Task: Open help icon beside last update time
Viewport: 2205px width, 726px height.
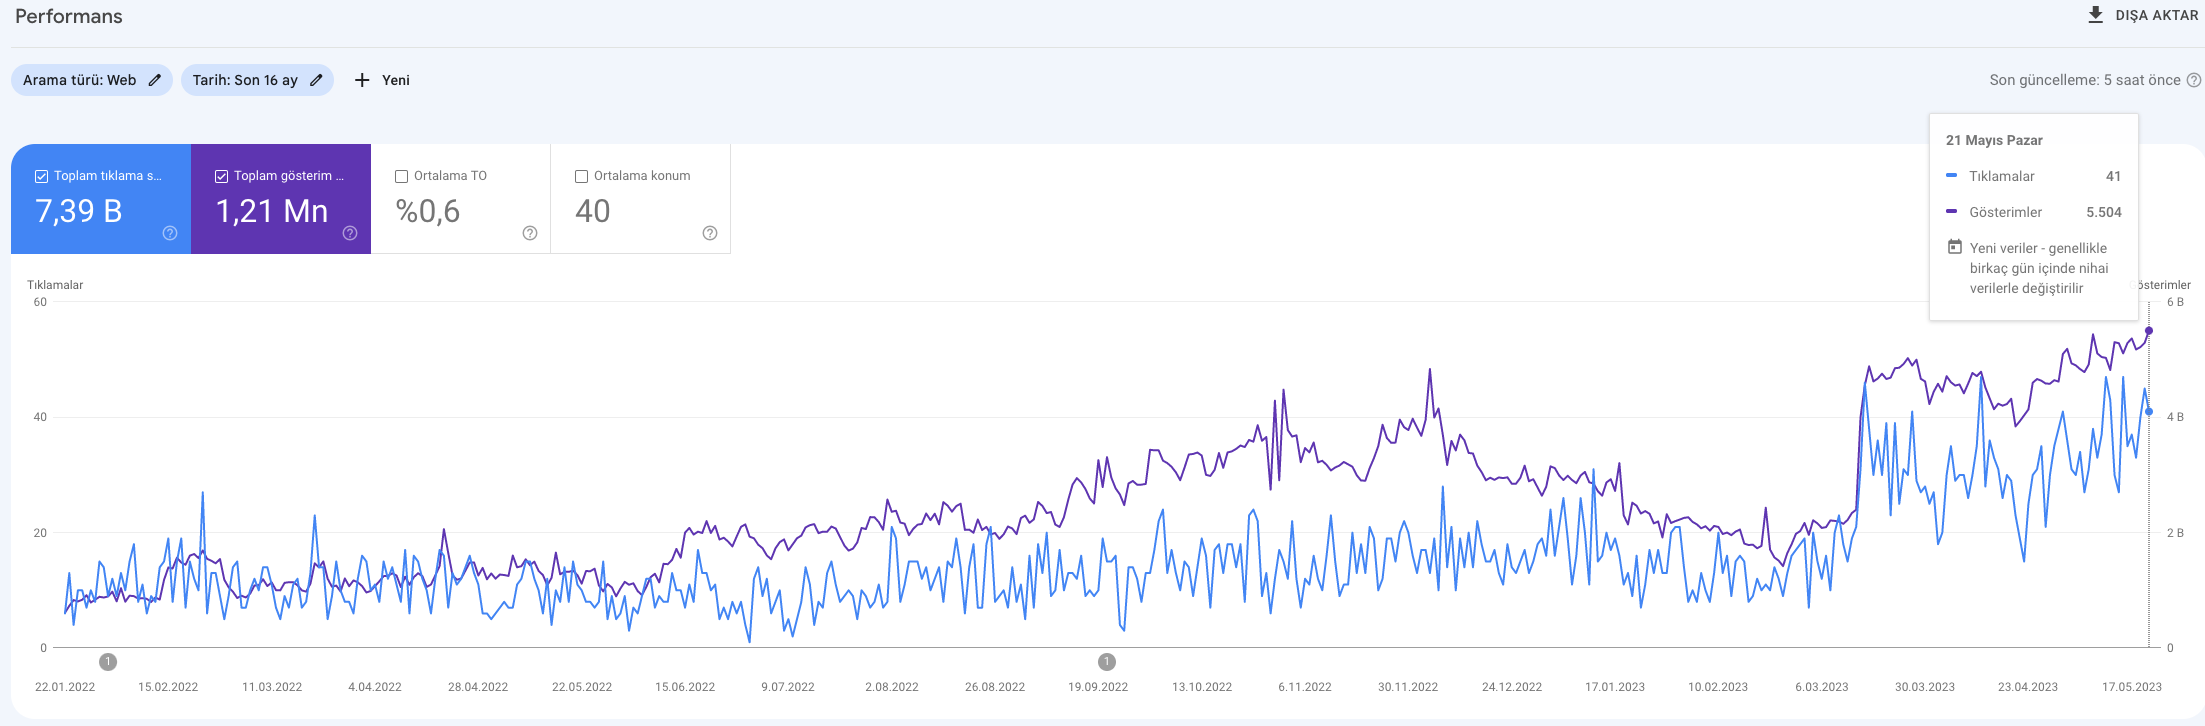Action: [2194, 80]
